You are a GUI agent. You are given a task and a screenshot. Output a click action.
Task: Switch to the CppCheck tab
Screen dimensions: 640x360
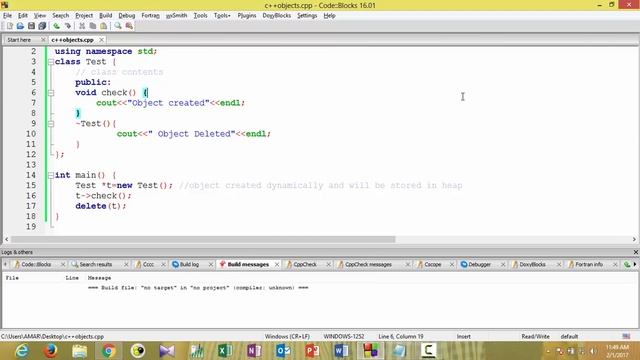click(305, 264)
